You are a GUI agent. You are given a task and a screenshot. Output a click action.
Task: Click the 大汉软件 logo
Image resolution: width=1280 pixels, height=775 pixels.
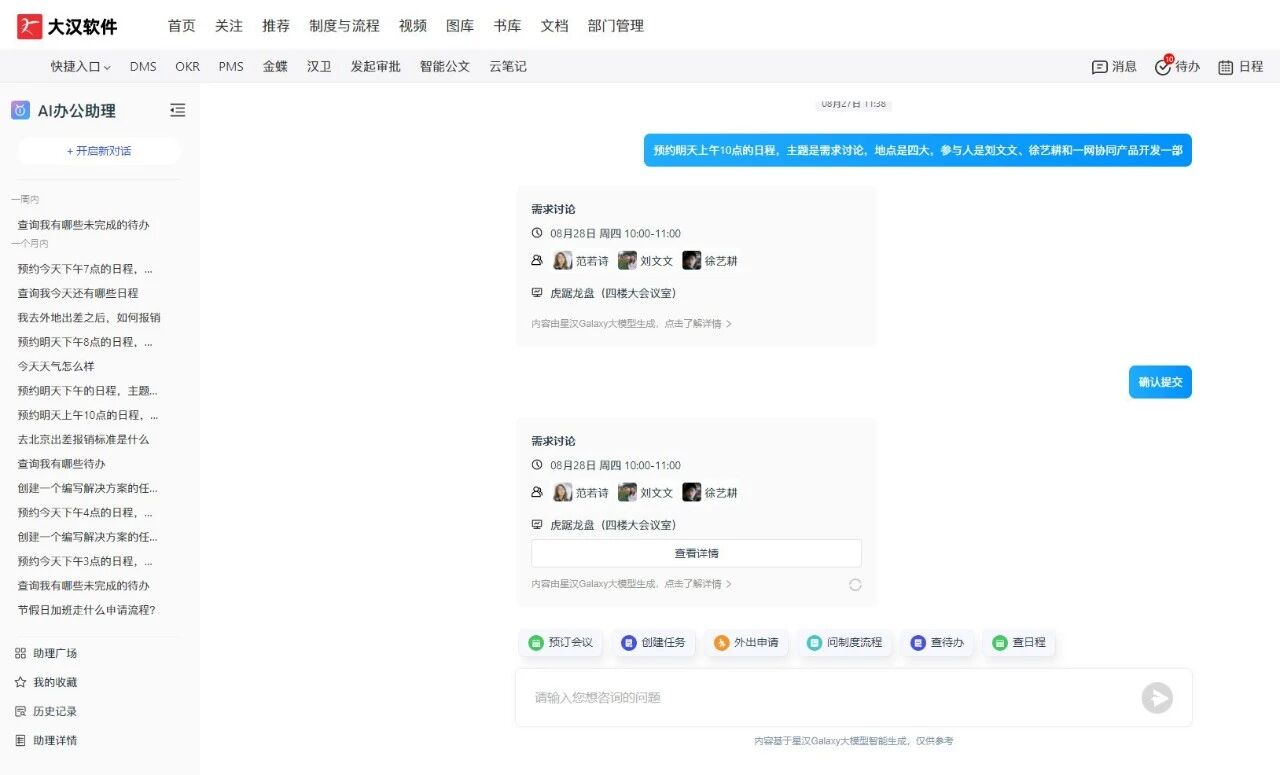(x=67, y=26)
